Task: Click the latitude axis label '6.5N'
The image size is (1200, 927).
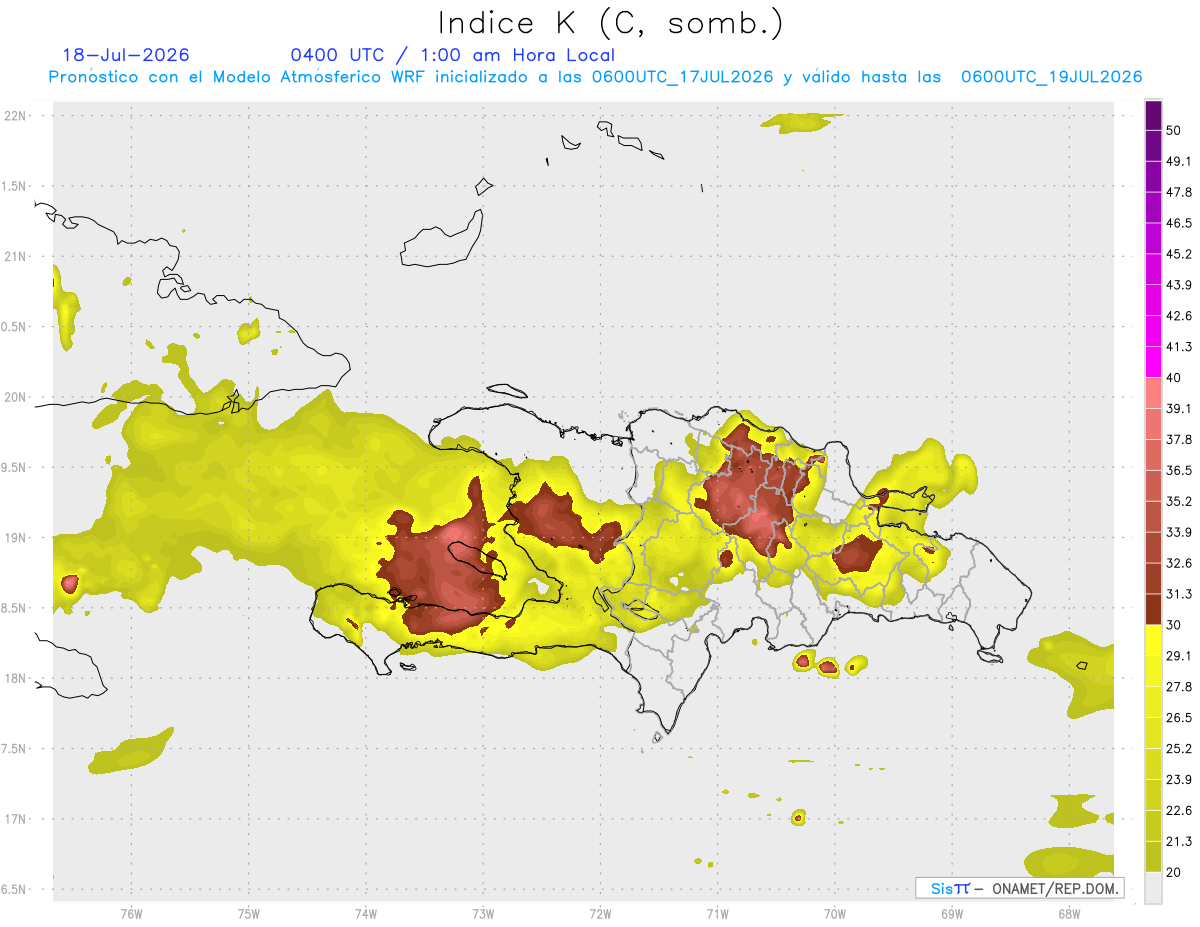Action: [x=15, y=889]
